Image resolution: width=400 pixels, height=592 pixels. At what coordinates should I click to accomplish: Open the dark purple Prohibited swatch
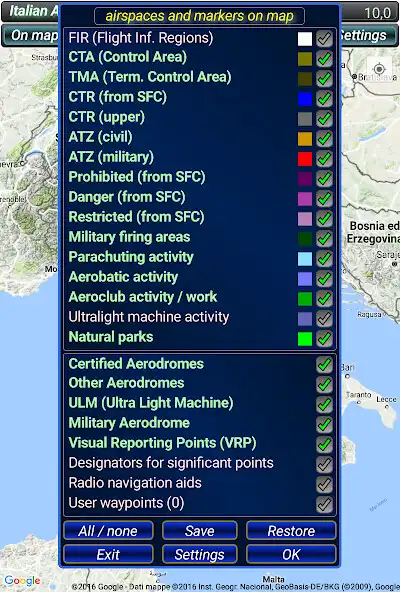tap(305, 179)
